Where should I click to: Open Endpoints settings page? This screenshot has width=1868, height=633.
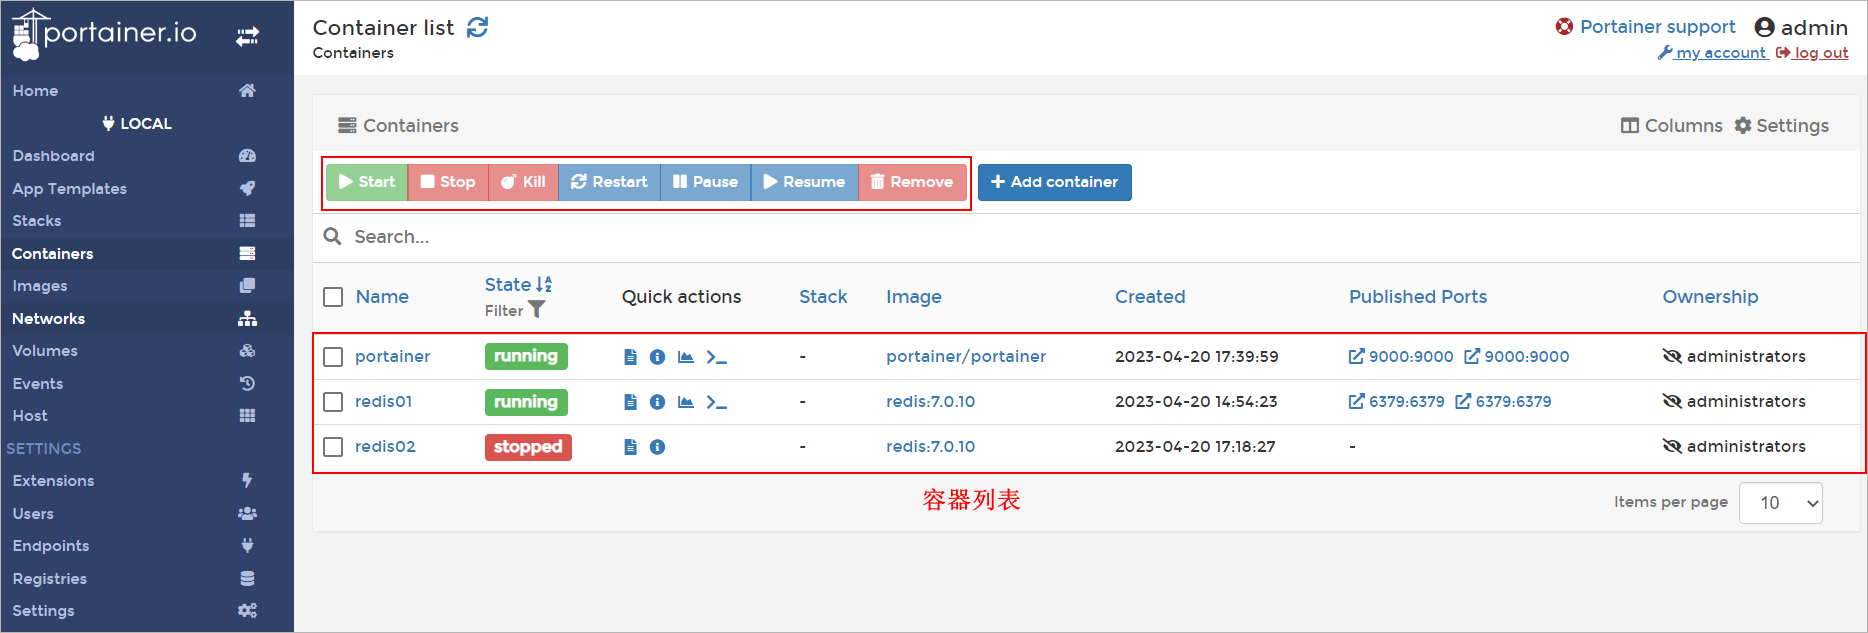147,546
